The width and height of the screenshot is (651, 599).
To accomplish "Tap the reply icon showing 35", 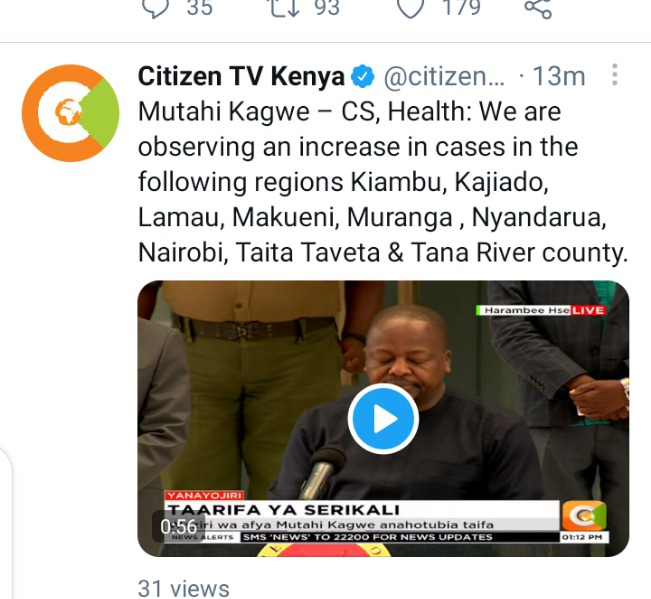I will click(156, 8).
